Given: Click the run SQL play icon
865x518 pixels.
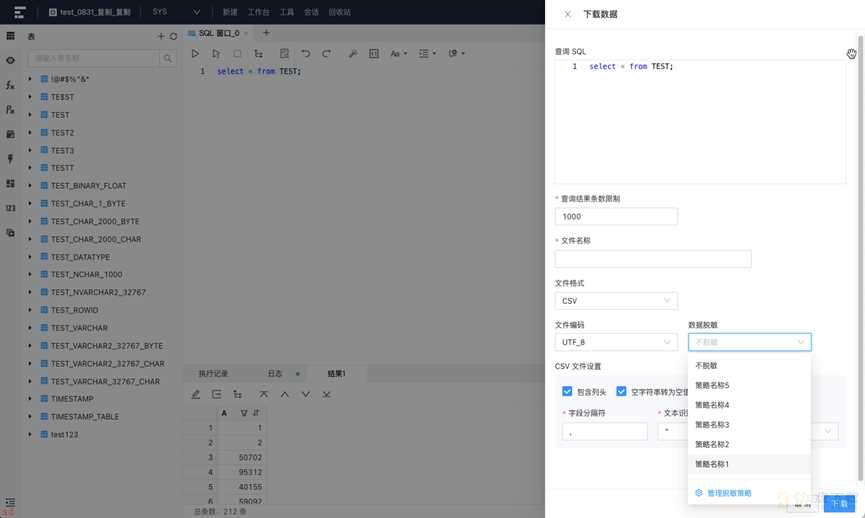Looking at the screenshot, I should (x=195, y=54).
